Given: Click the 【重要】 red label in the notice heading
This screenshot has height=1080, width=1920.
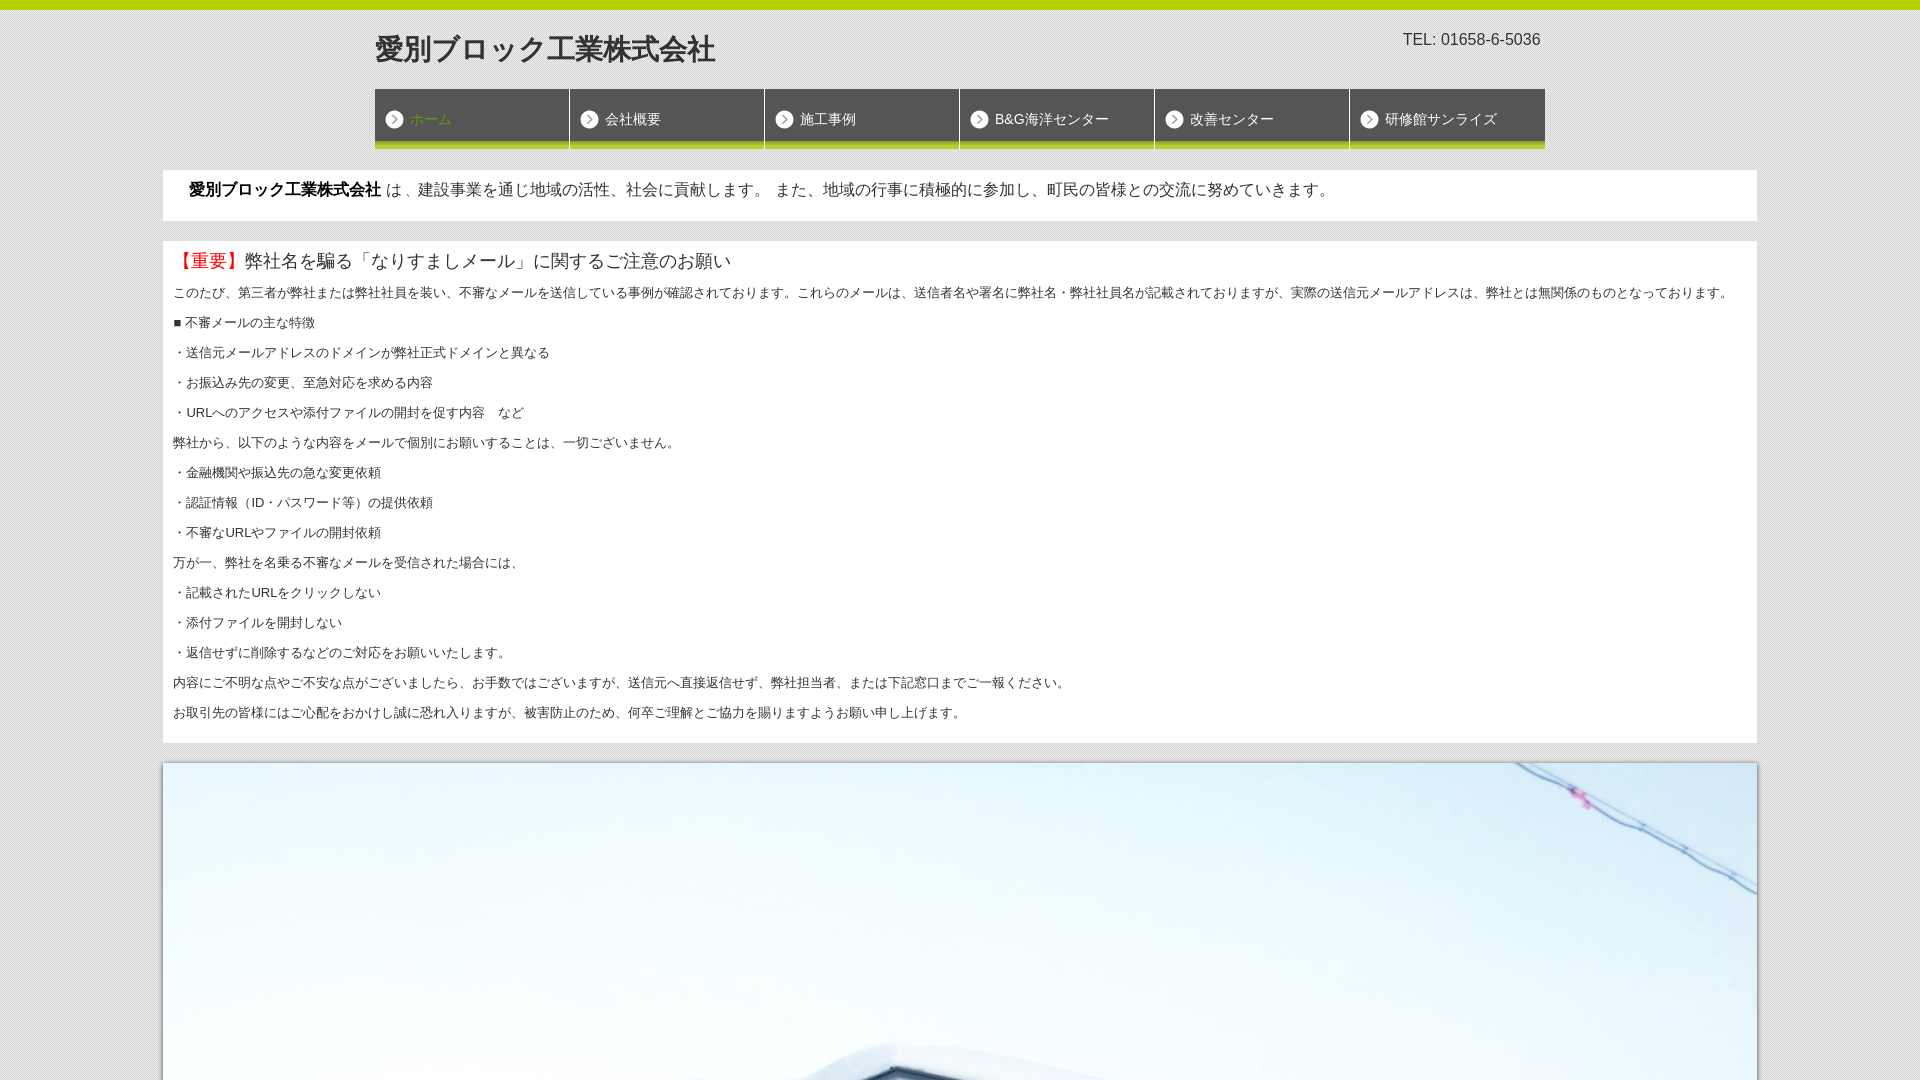Looking at the screenshot, I should (209, 261).
